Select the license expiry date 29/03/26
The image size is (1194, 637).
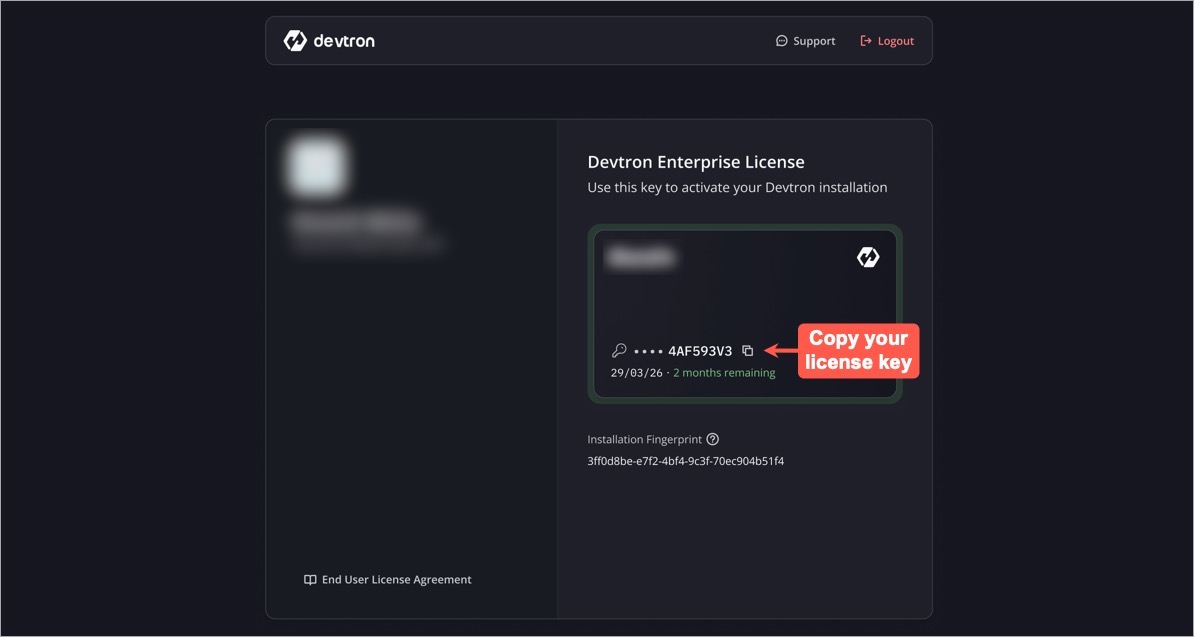(x=635, y=371)
